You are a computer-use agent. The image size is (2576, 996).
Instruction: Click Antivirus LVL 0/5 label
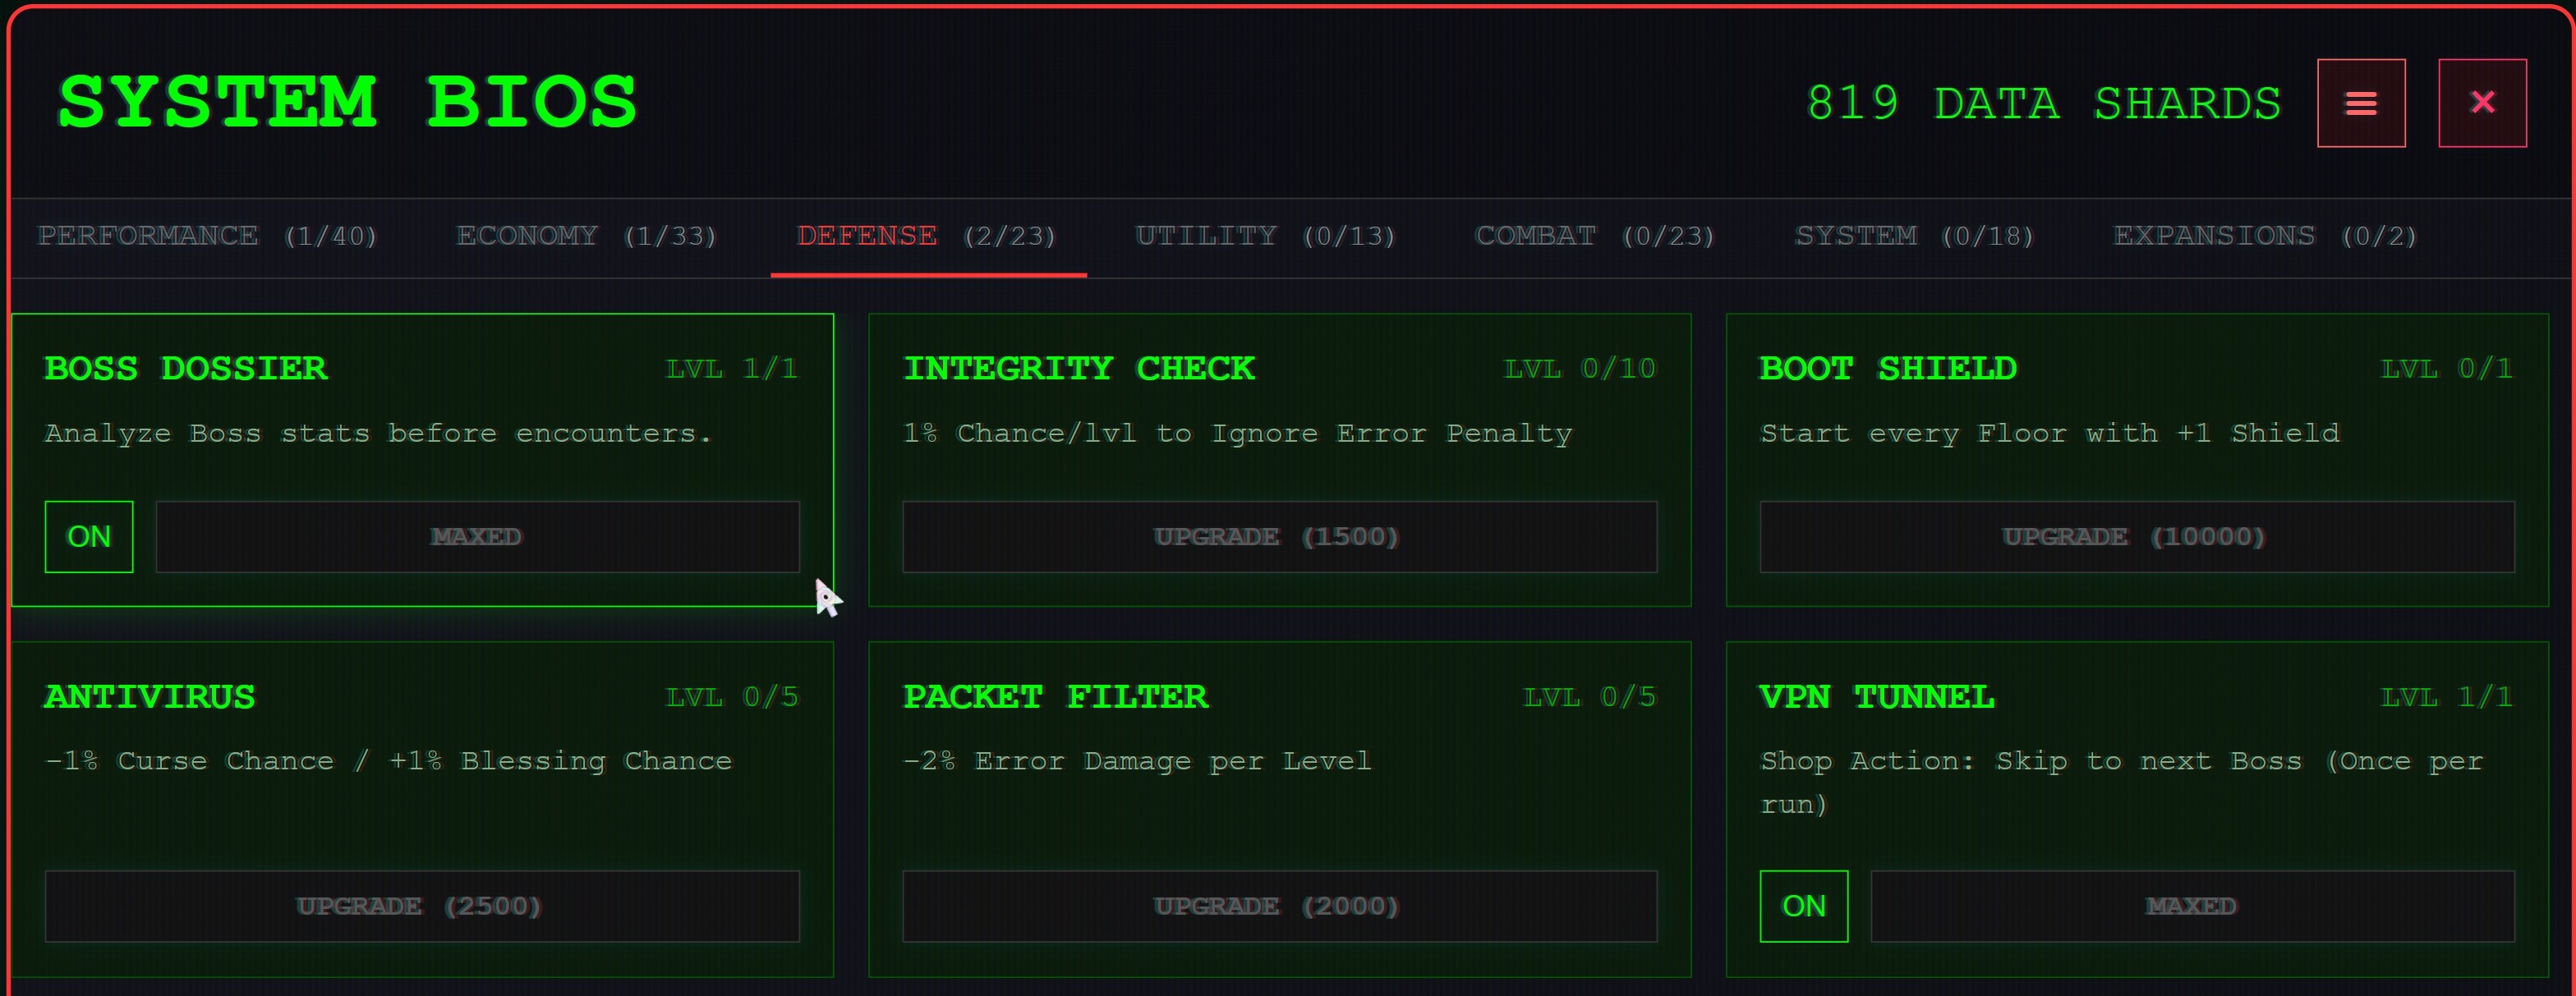[733, 696]
